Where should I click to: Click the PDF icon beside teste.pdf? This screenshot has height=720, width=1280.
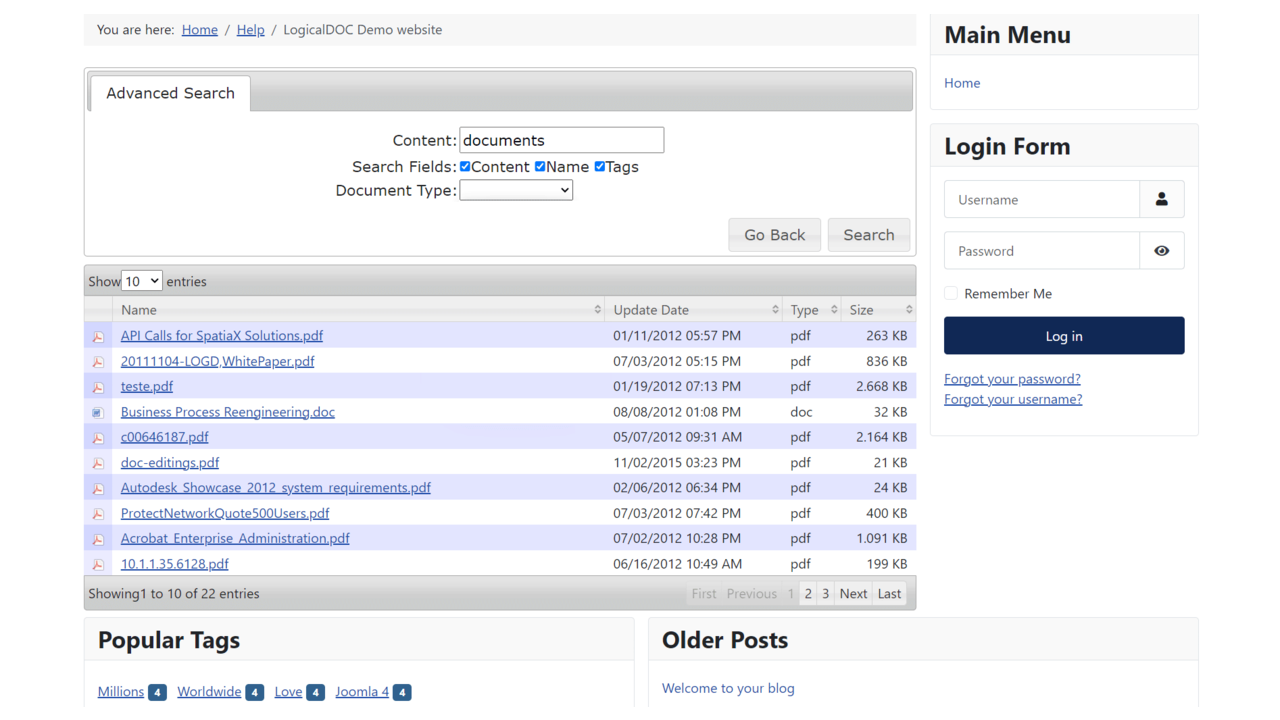click(x=98, y=387)
